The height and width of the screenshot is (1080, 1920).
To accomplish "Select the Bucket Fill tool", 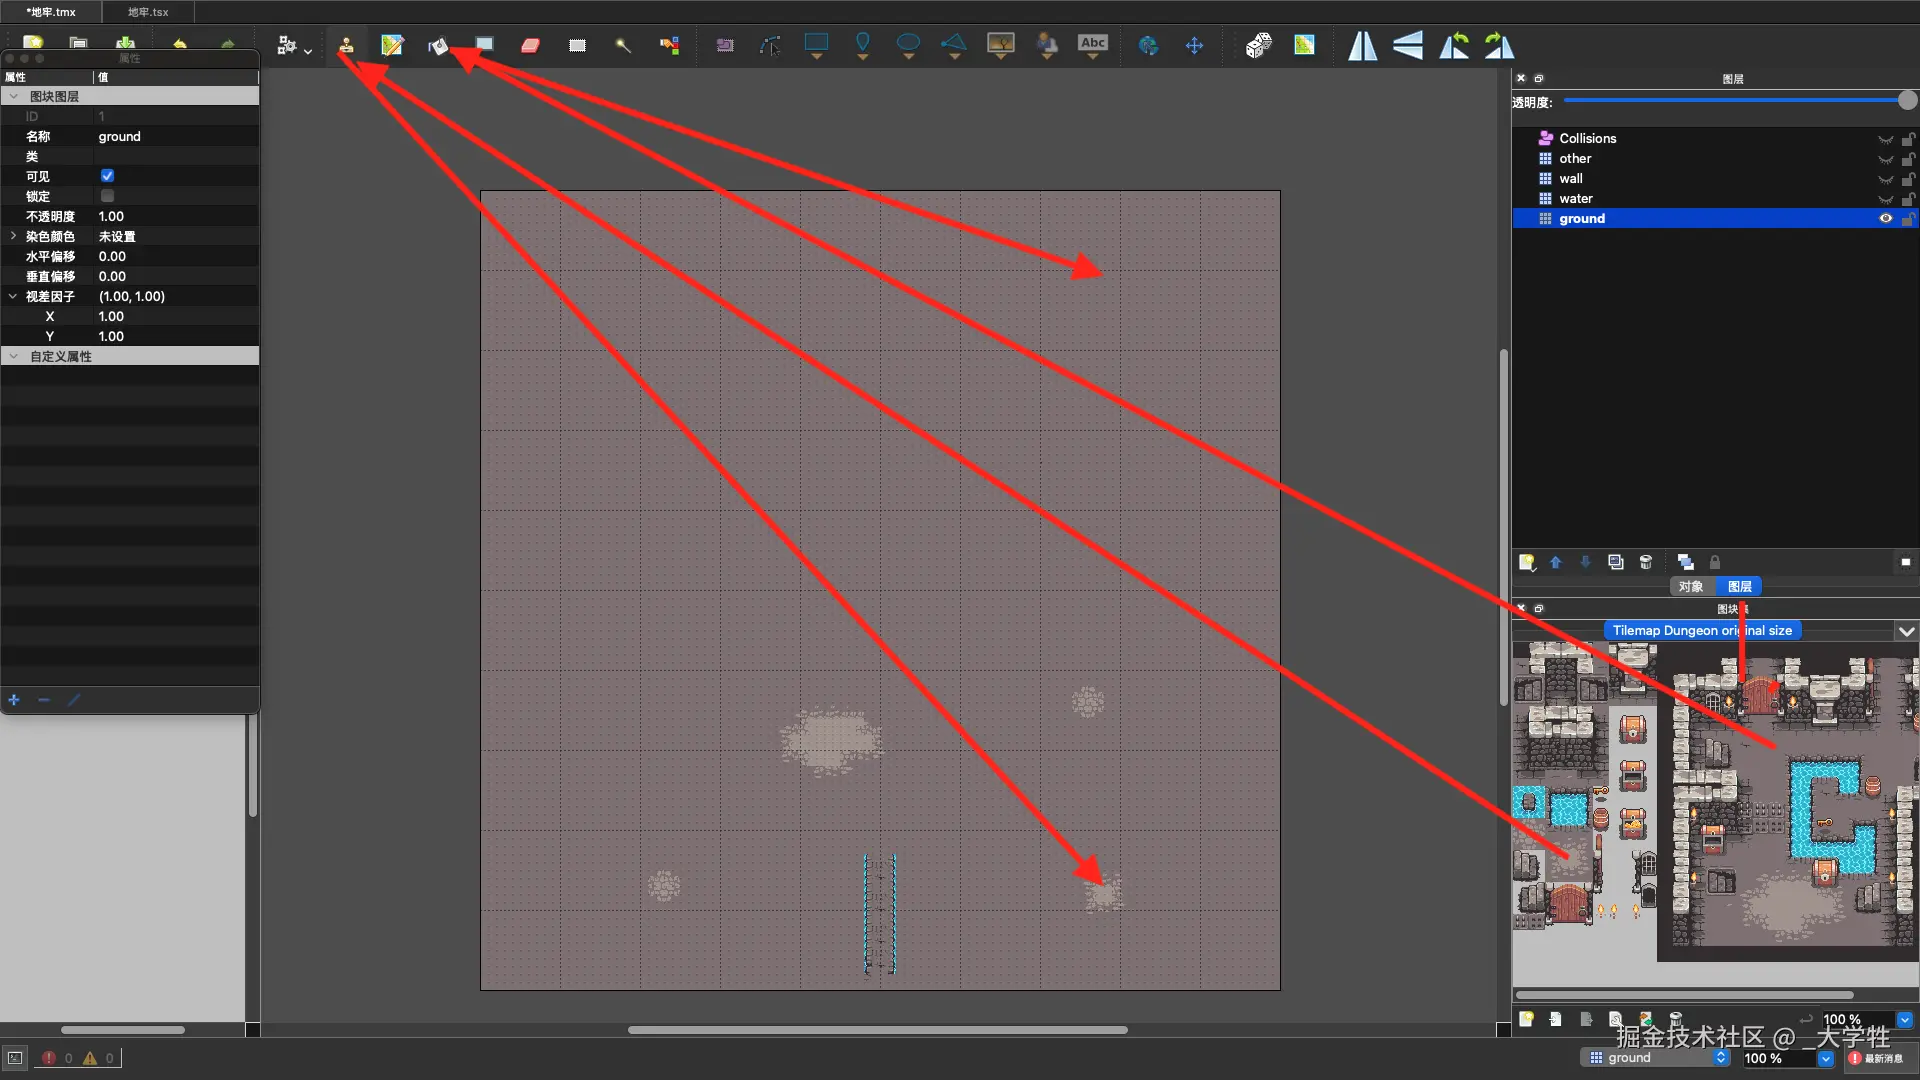I will 438,46.
